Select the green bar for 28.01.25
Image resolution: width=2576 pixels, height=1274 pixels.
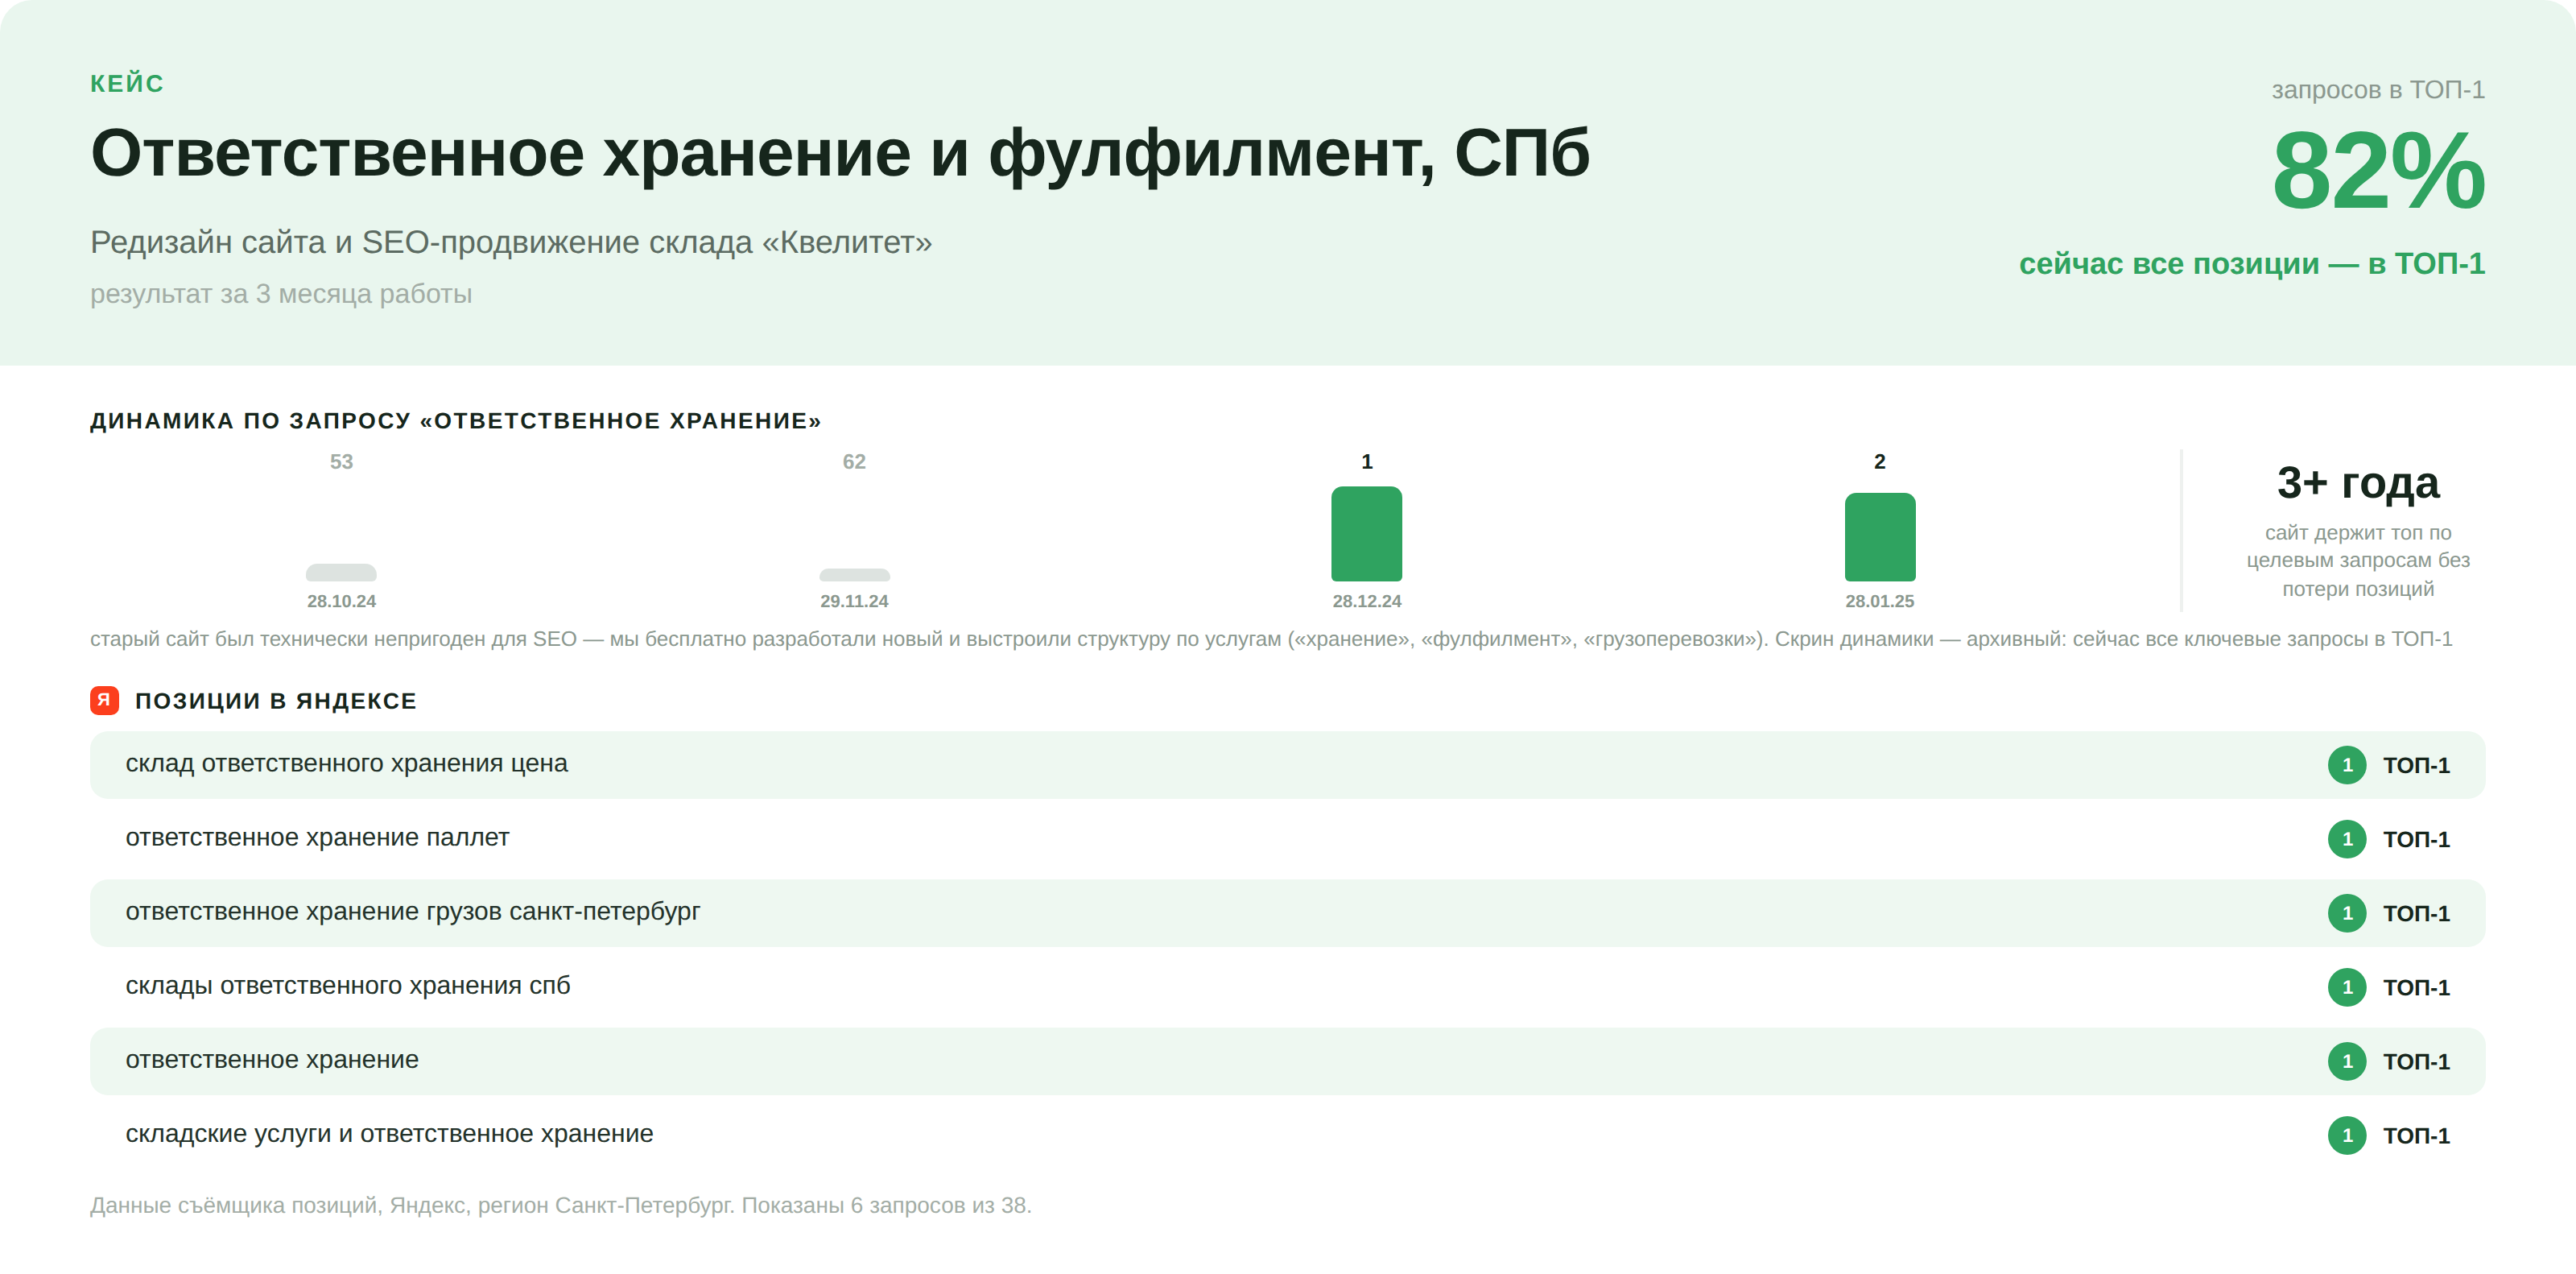pos(1879,537)
